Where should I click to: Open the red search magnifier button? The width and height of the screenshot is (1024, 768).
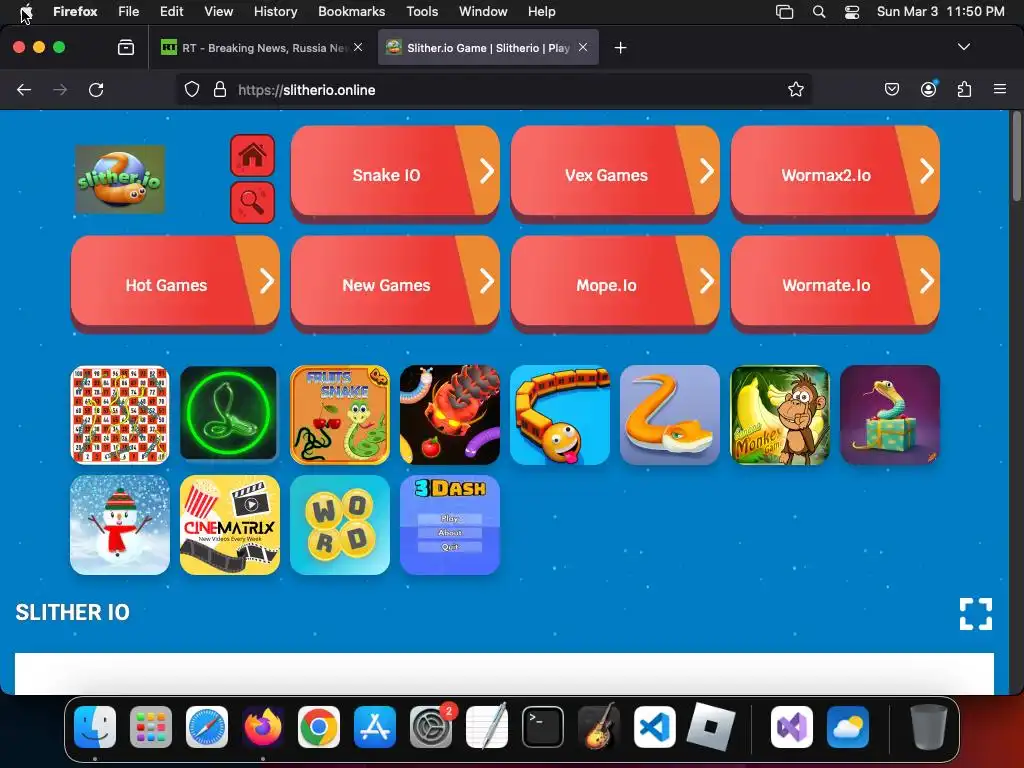[253, 202]
